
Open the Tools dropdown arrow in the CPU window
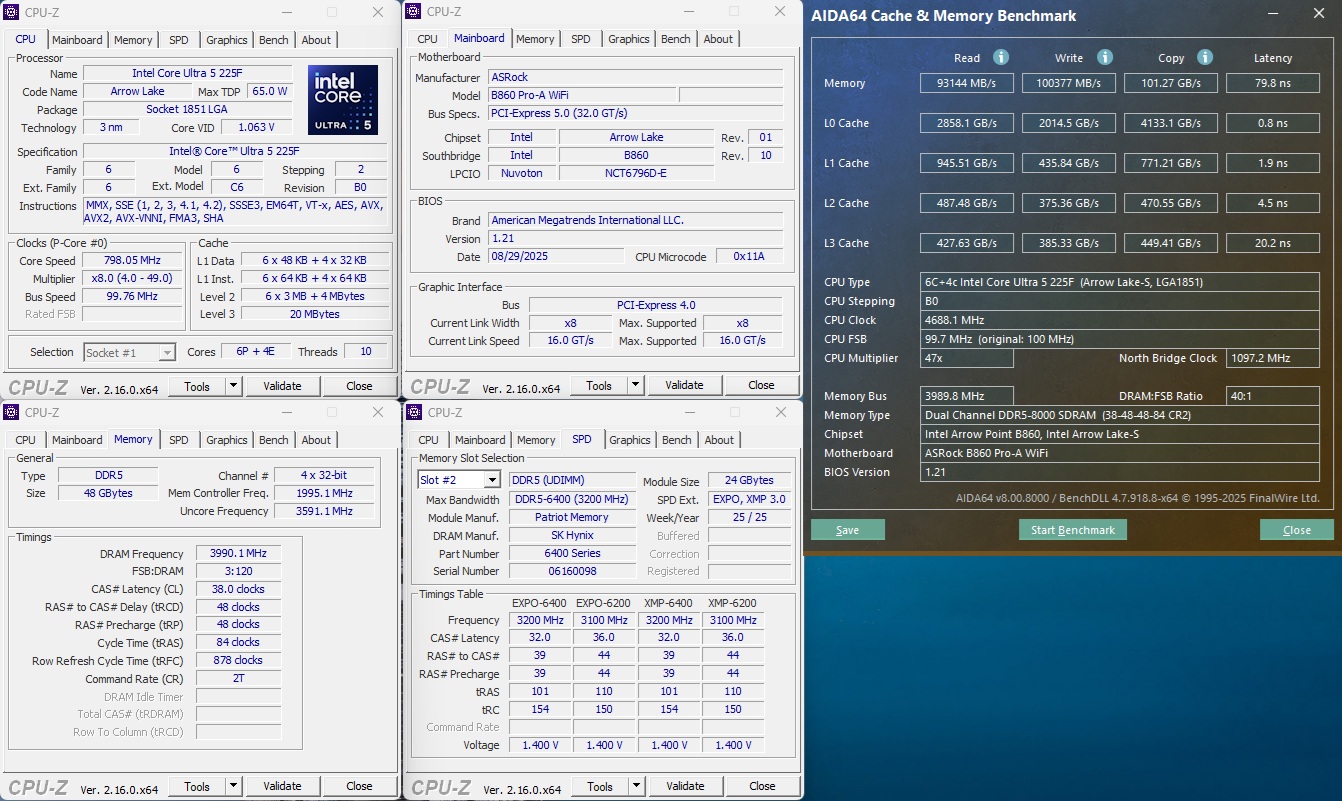(233, 386)
